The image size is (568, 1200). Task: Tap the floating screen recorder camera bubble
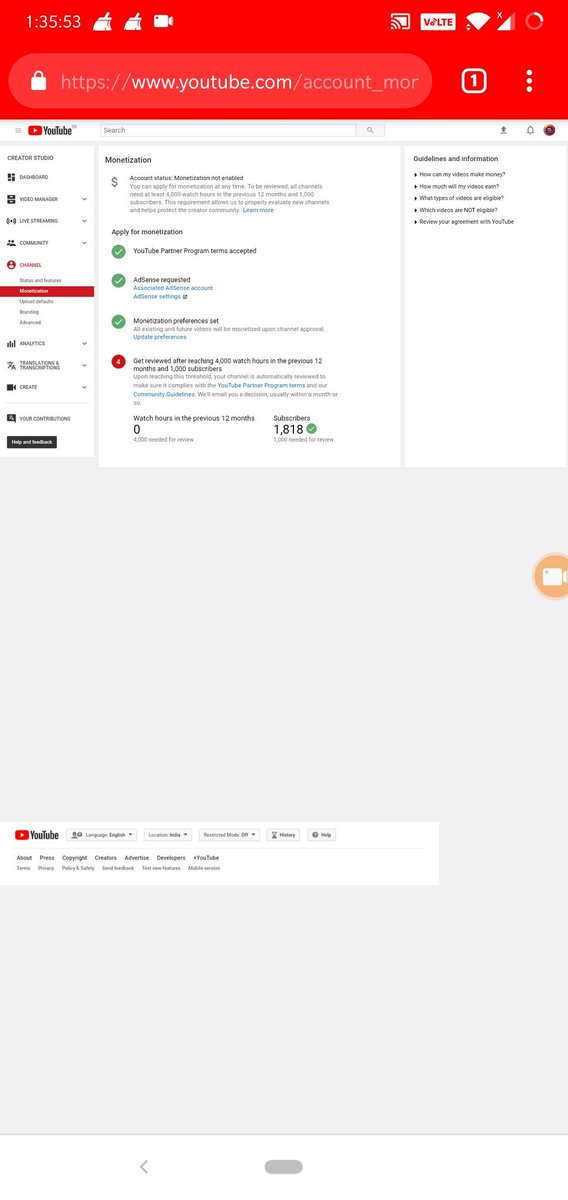tap(551, 576)
